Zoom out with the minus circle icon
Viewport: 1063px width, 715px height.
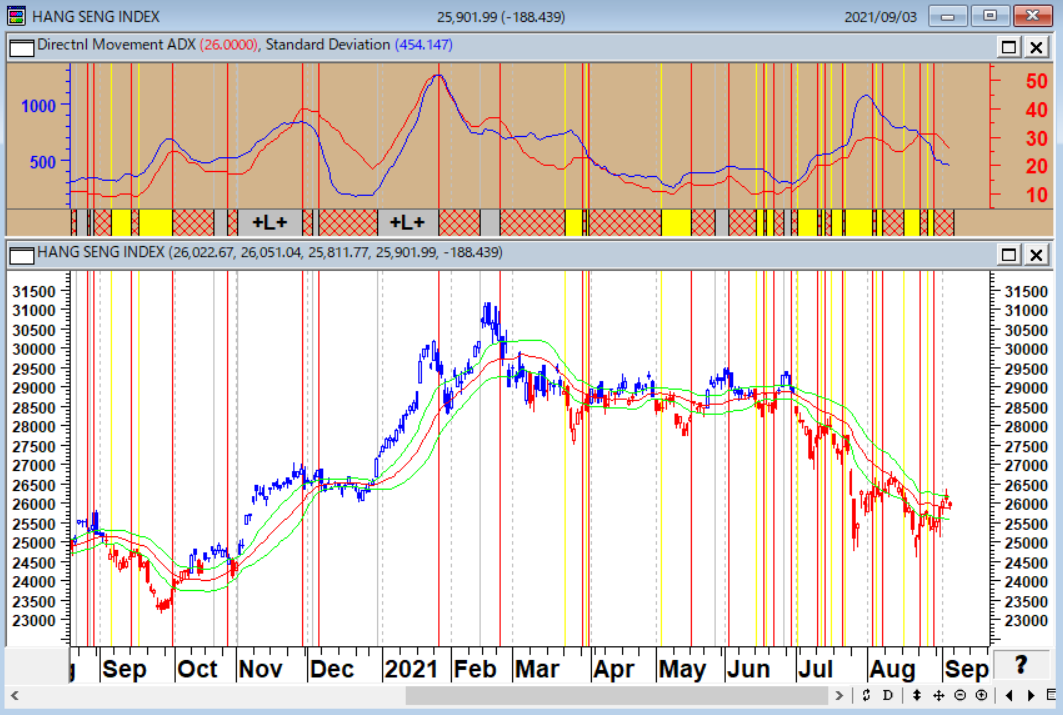960,695
